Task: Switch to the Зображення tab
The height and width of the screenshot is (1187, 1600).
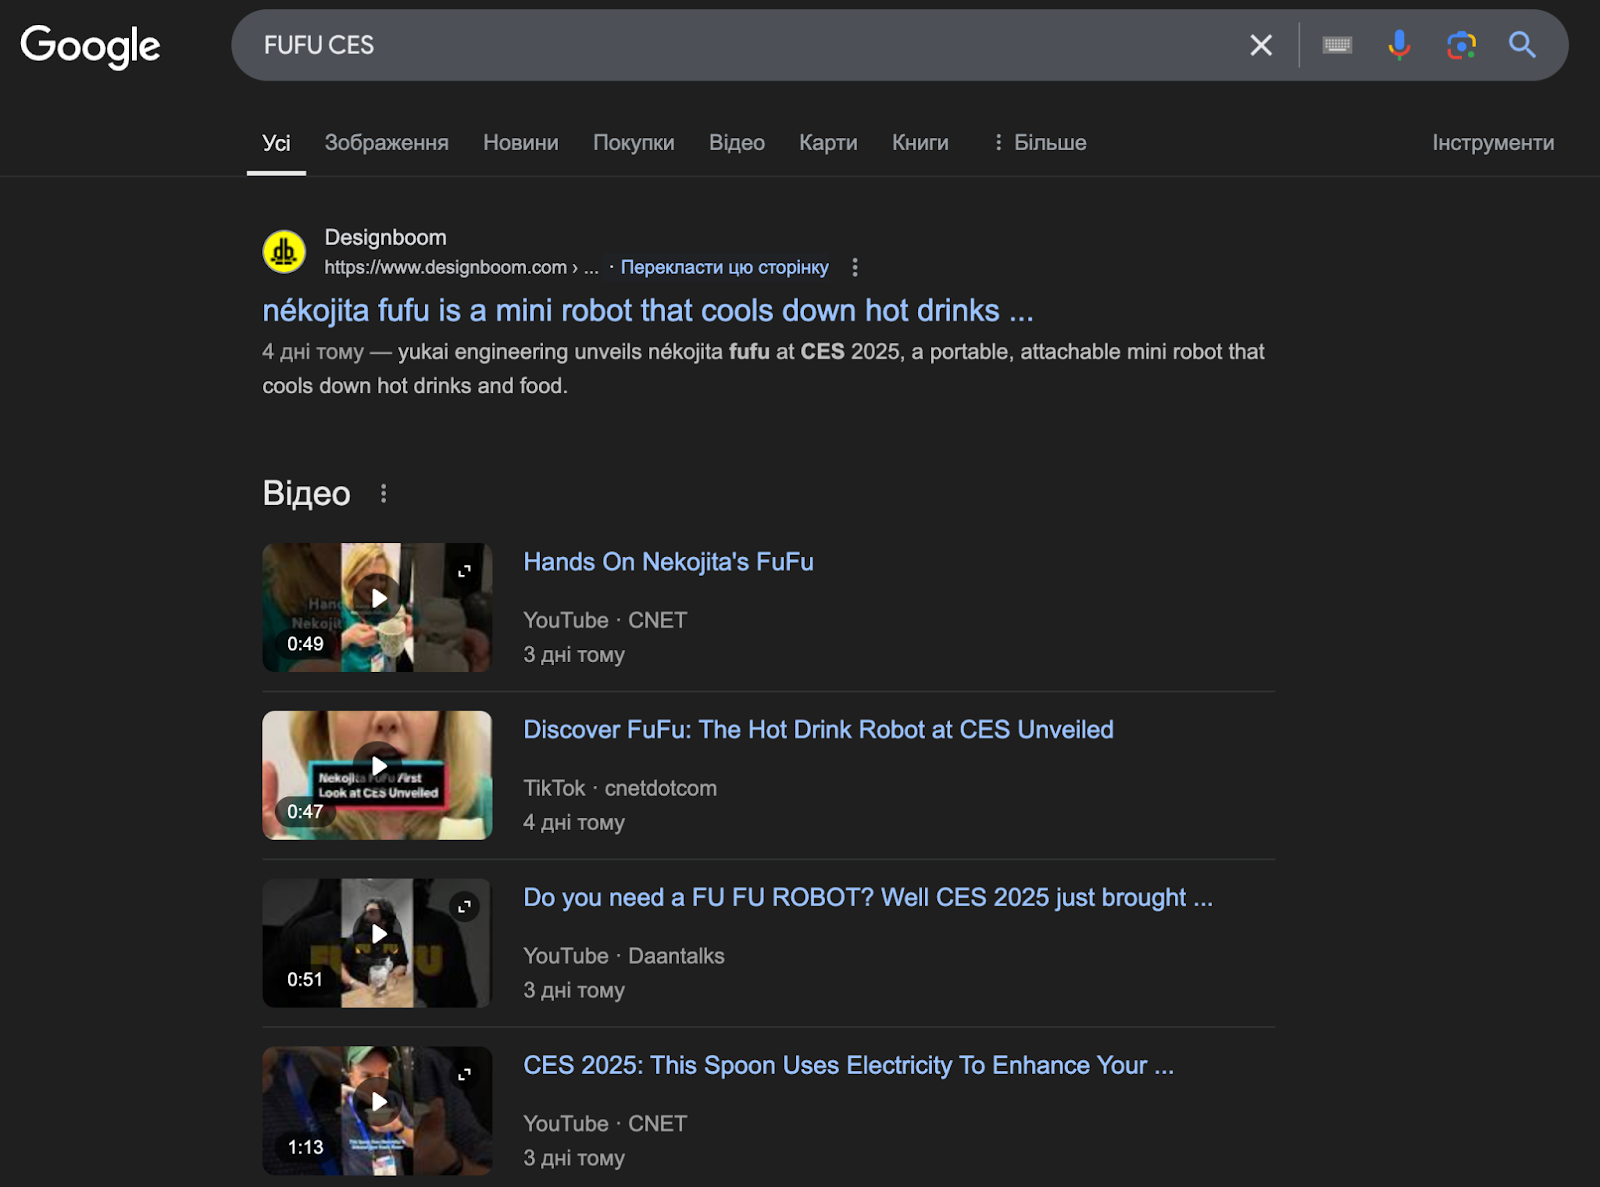Action: tap(386, 143)
